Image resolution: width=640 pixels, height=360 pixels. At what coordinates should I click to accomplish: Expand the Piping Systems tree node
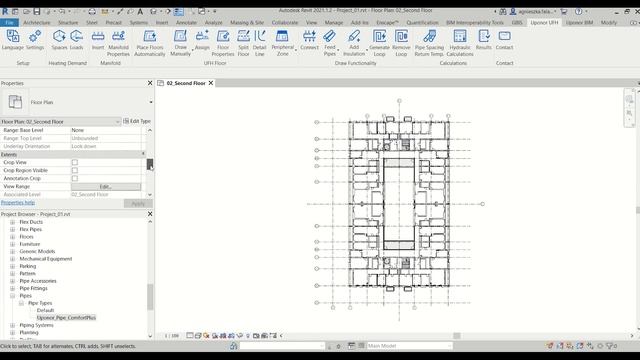click(x=12, y=325)
